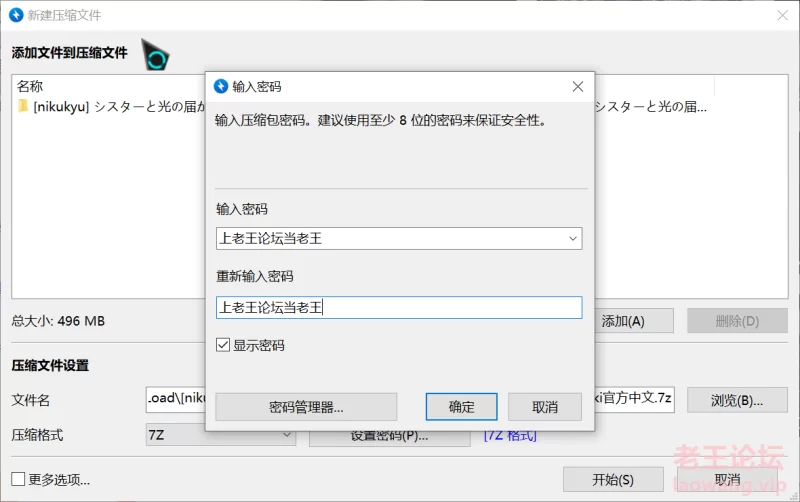The height and width of the screenshot is (502, 800).
Task: Click the Bandizip logo in main window title
Action: pos(16,15)
